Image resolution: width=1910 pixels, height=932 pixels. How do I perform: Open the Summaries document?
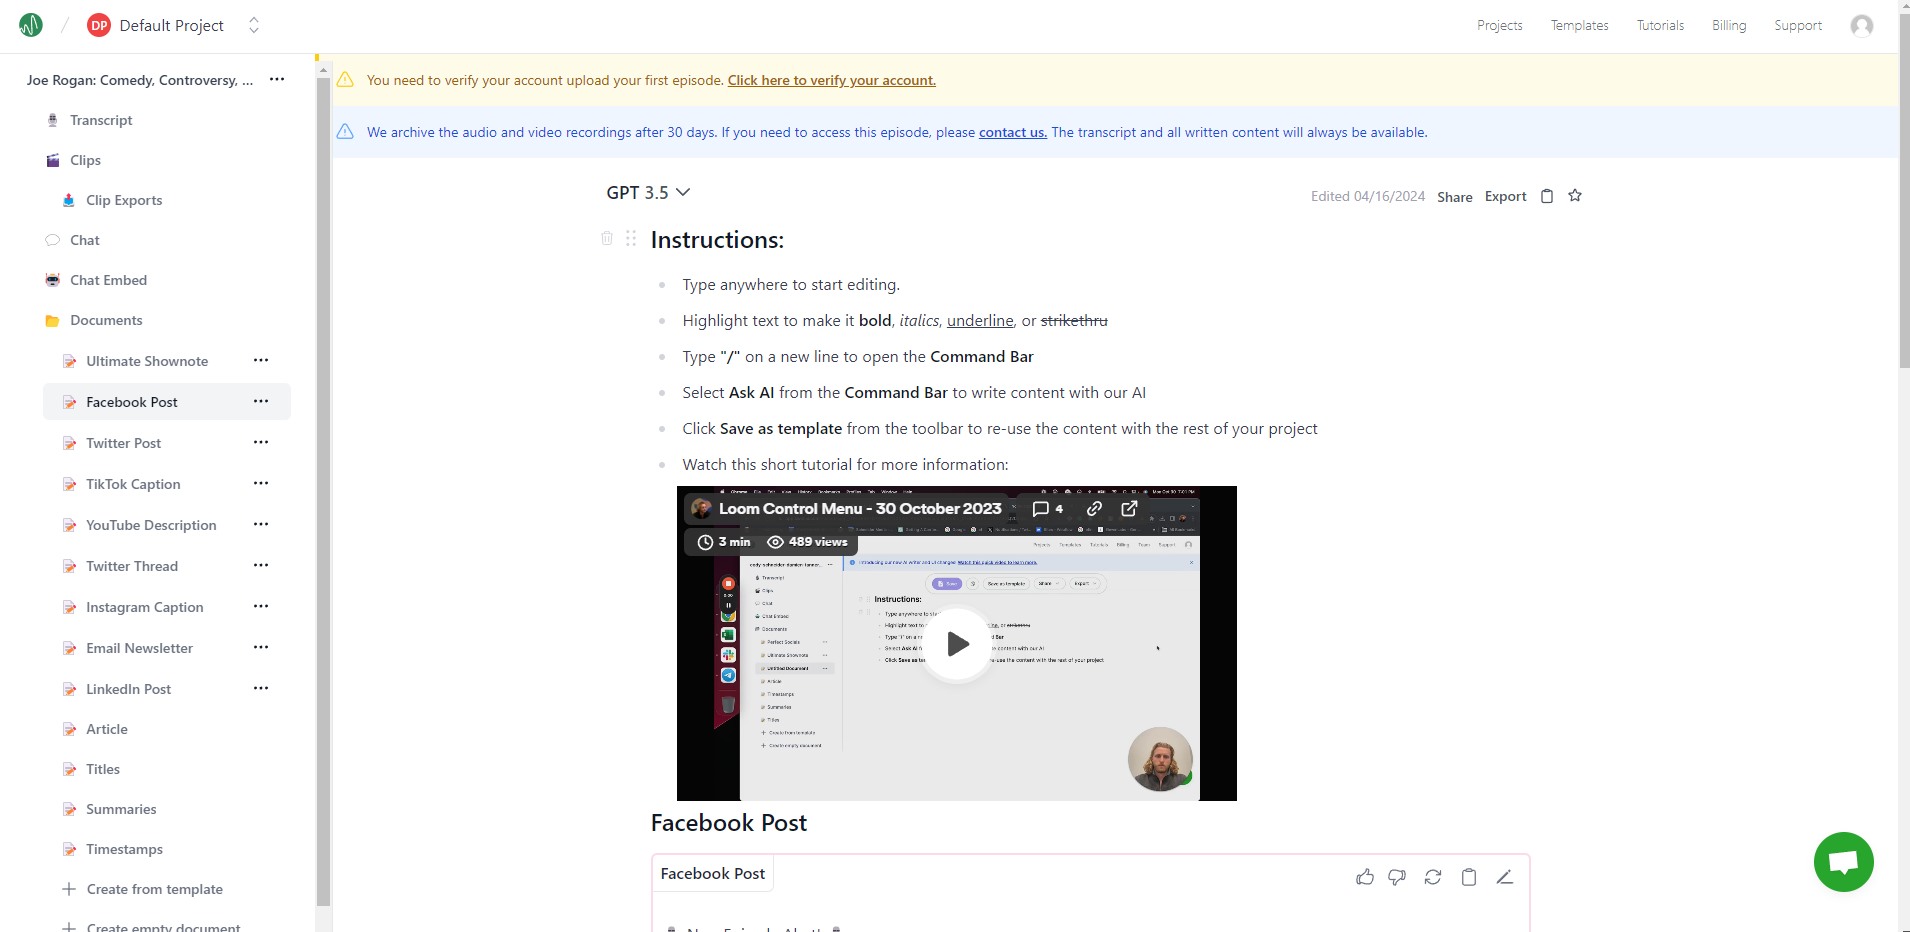[121, 809]
